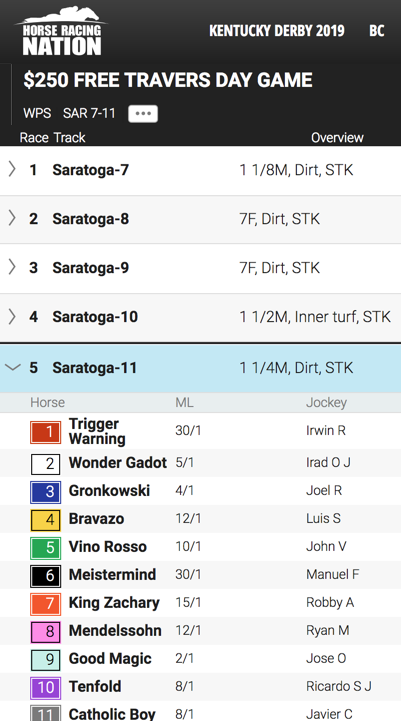Select the orange number 7 King Zachary badge
401x721 pixels.
[46, 605]
